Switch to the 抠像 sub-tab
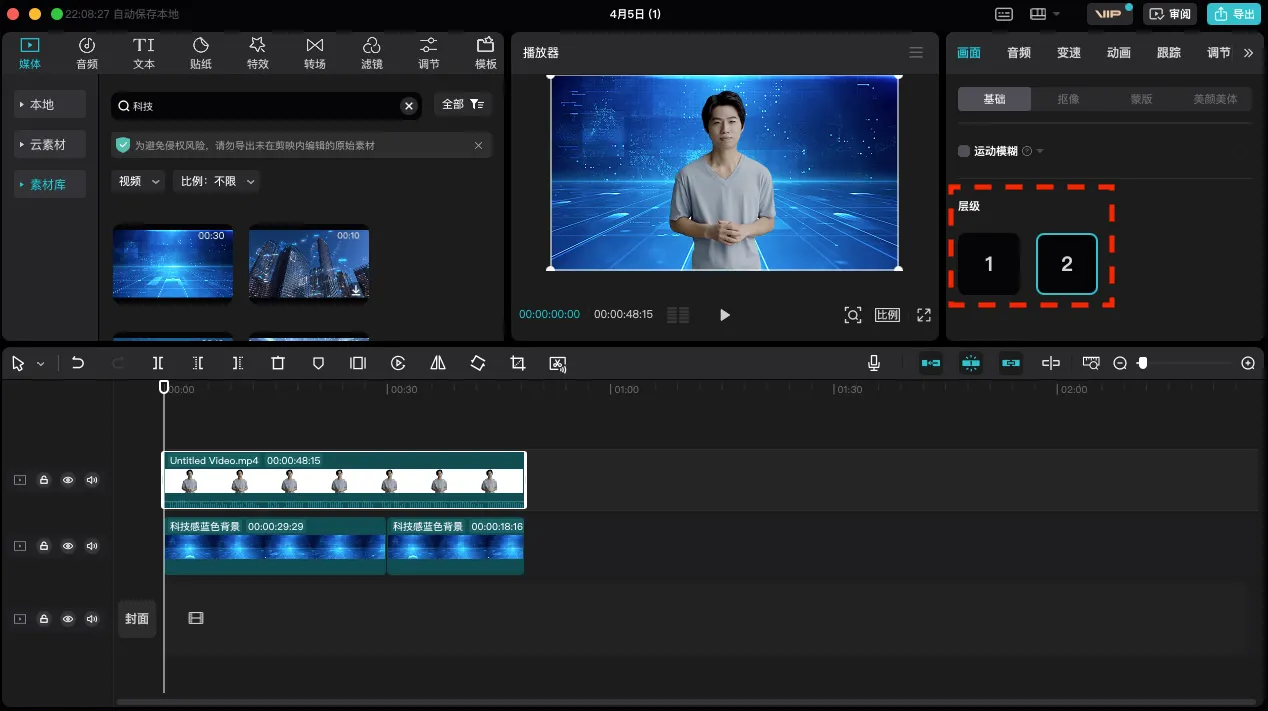 pos(1068,99)
